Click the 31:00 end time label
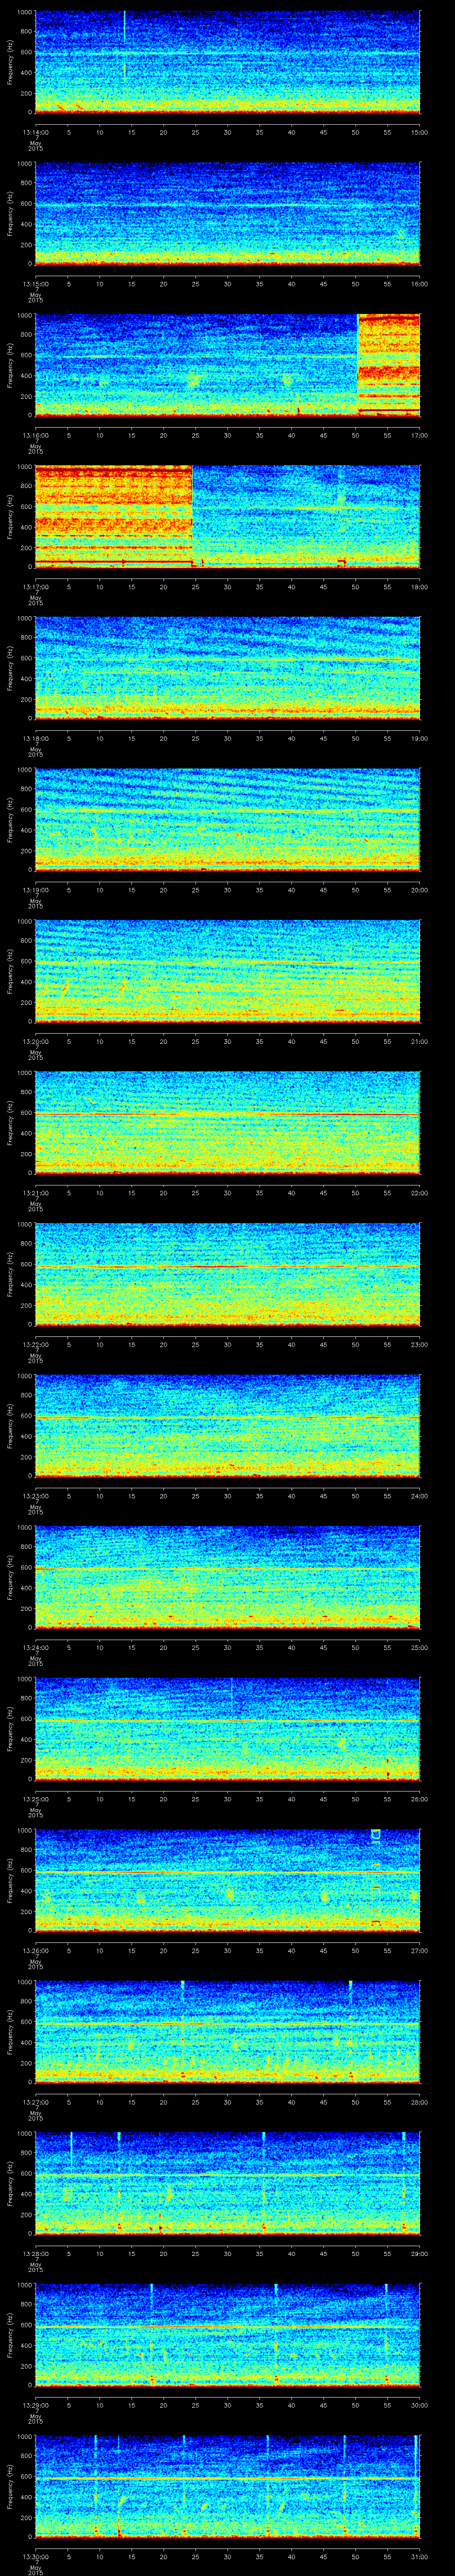This screenshot has width=455, height=2576. coord(419,2556)
